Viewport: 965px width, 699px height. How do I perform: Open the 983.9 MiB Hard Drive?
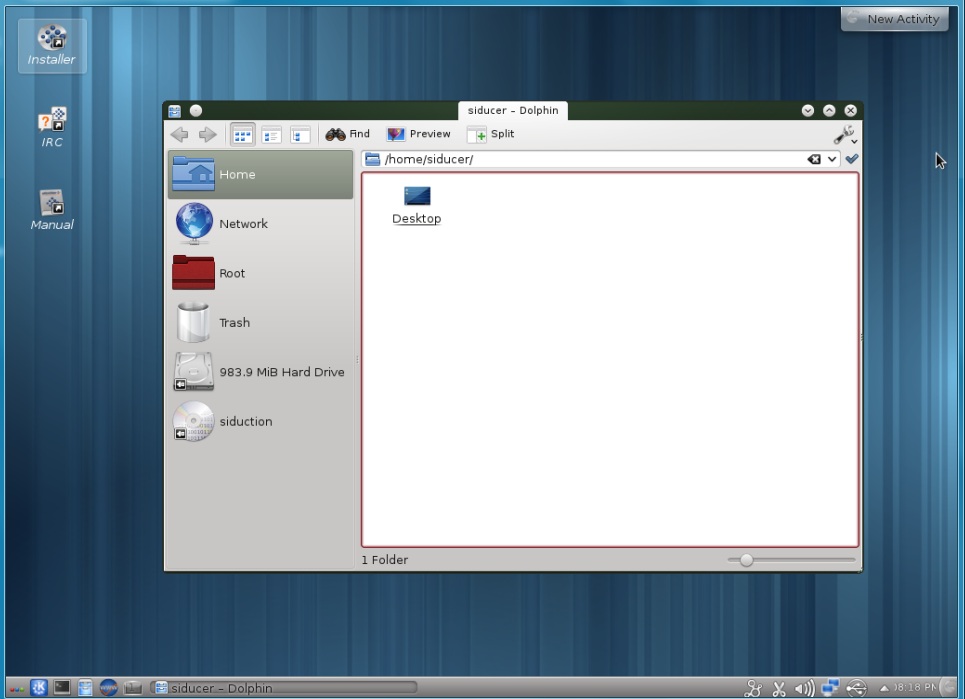[260, 372]
